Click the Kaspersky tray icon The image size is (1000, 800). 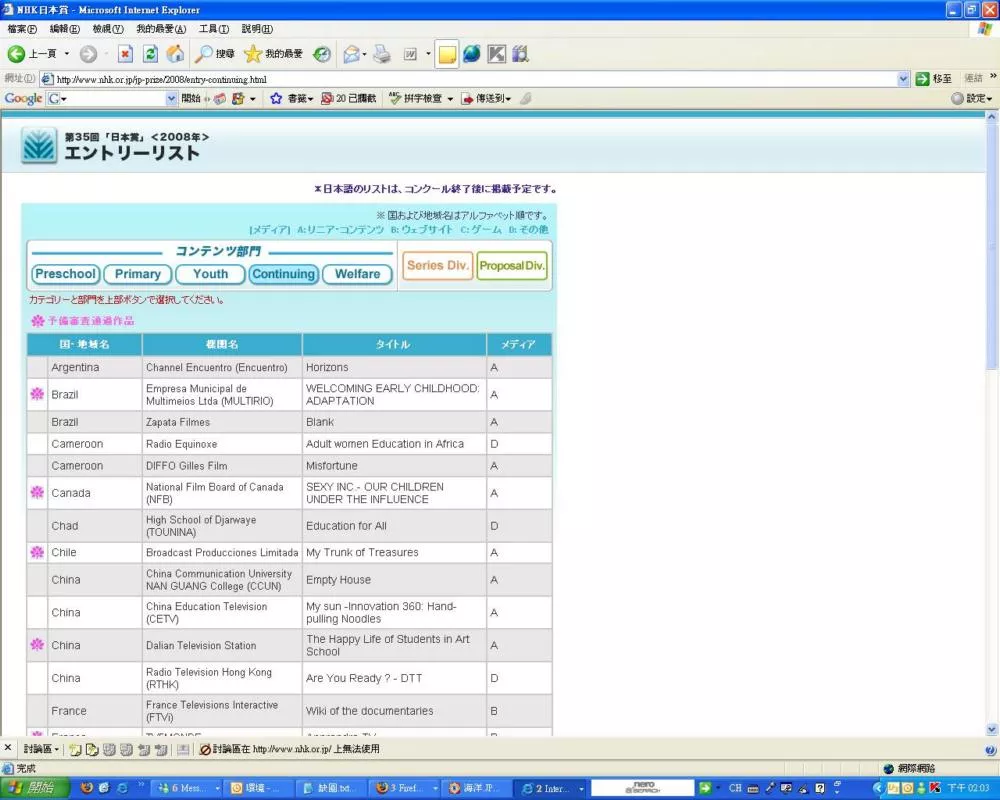[936, 789]
